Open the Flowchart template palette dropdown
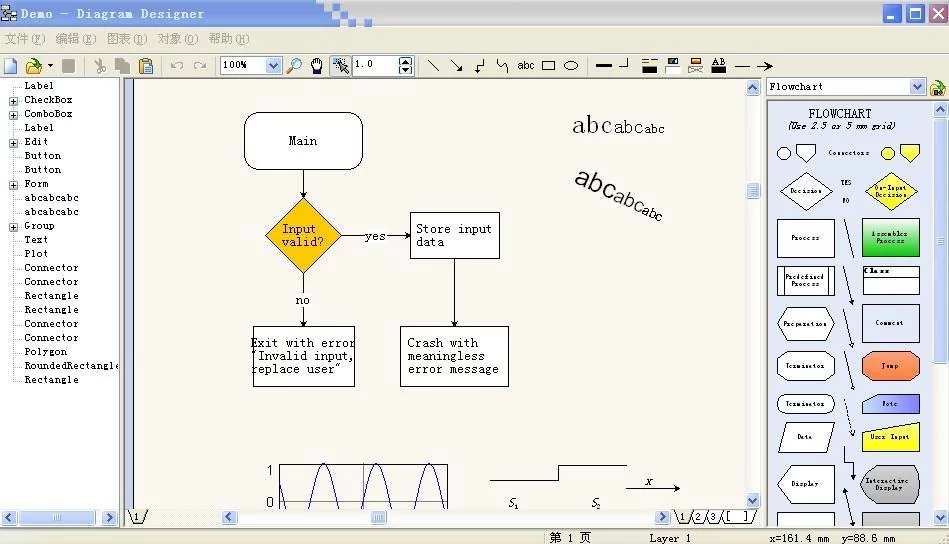Image resolution: width=949 pixels, height=544 pixels. click(x=917, y=87)
